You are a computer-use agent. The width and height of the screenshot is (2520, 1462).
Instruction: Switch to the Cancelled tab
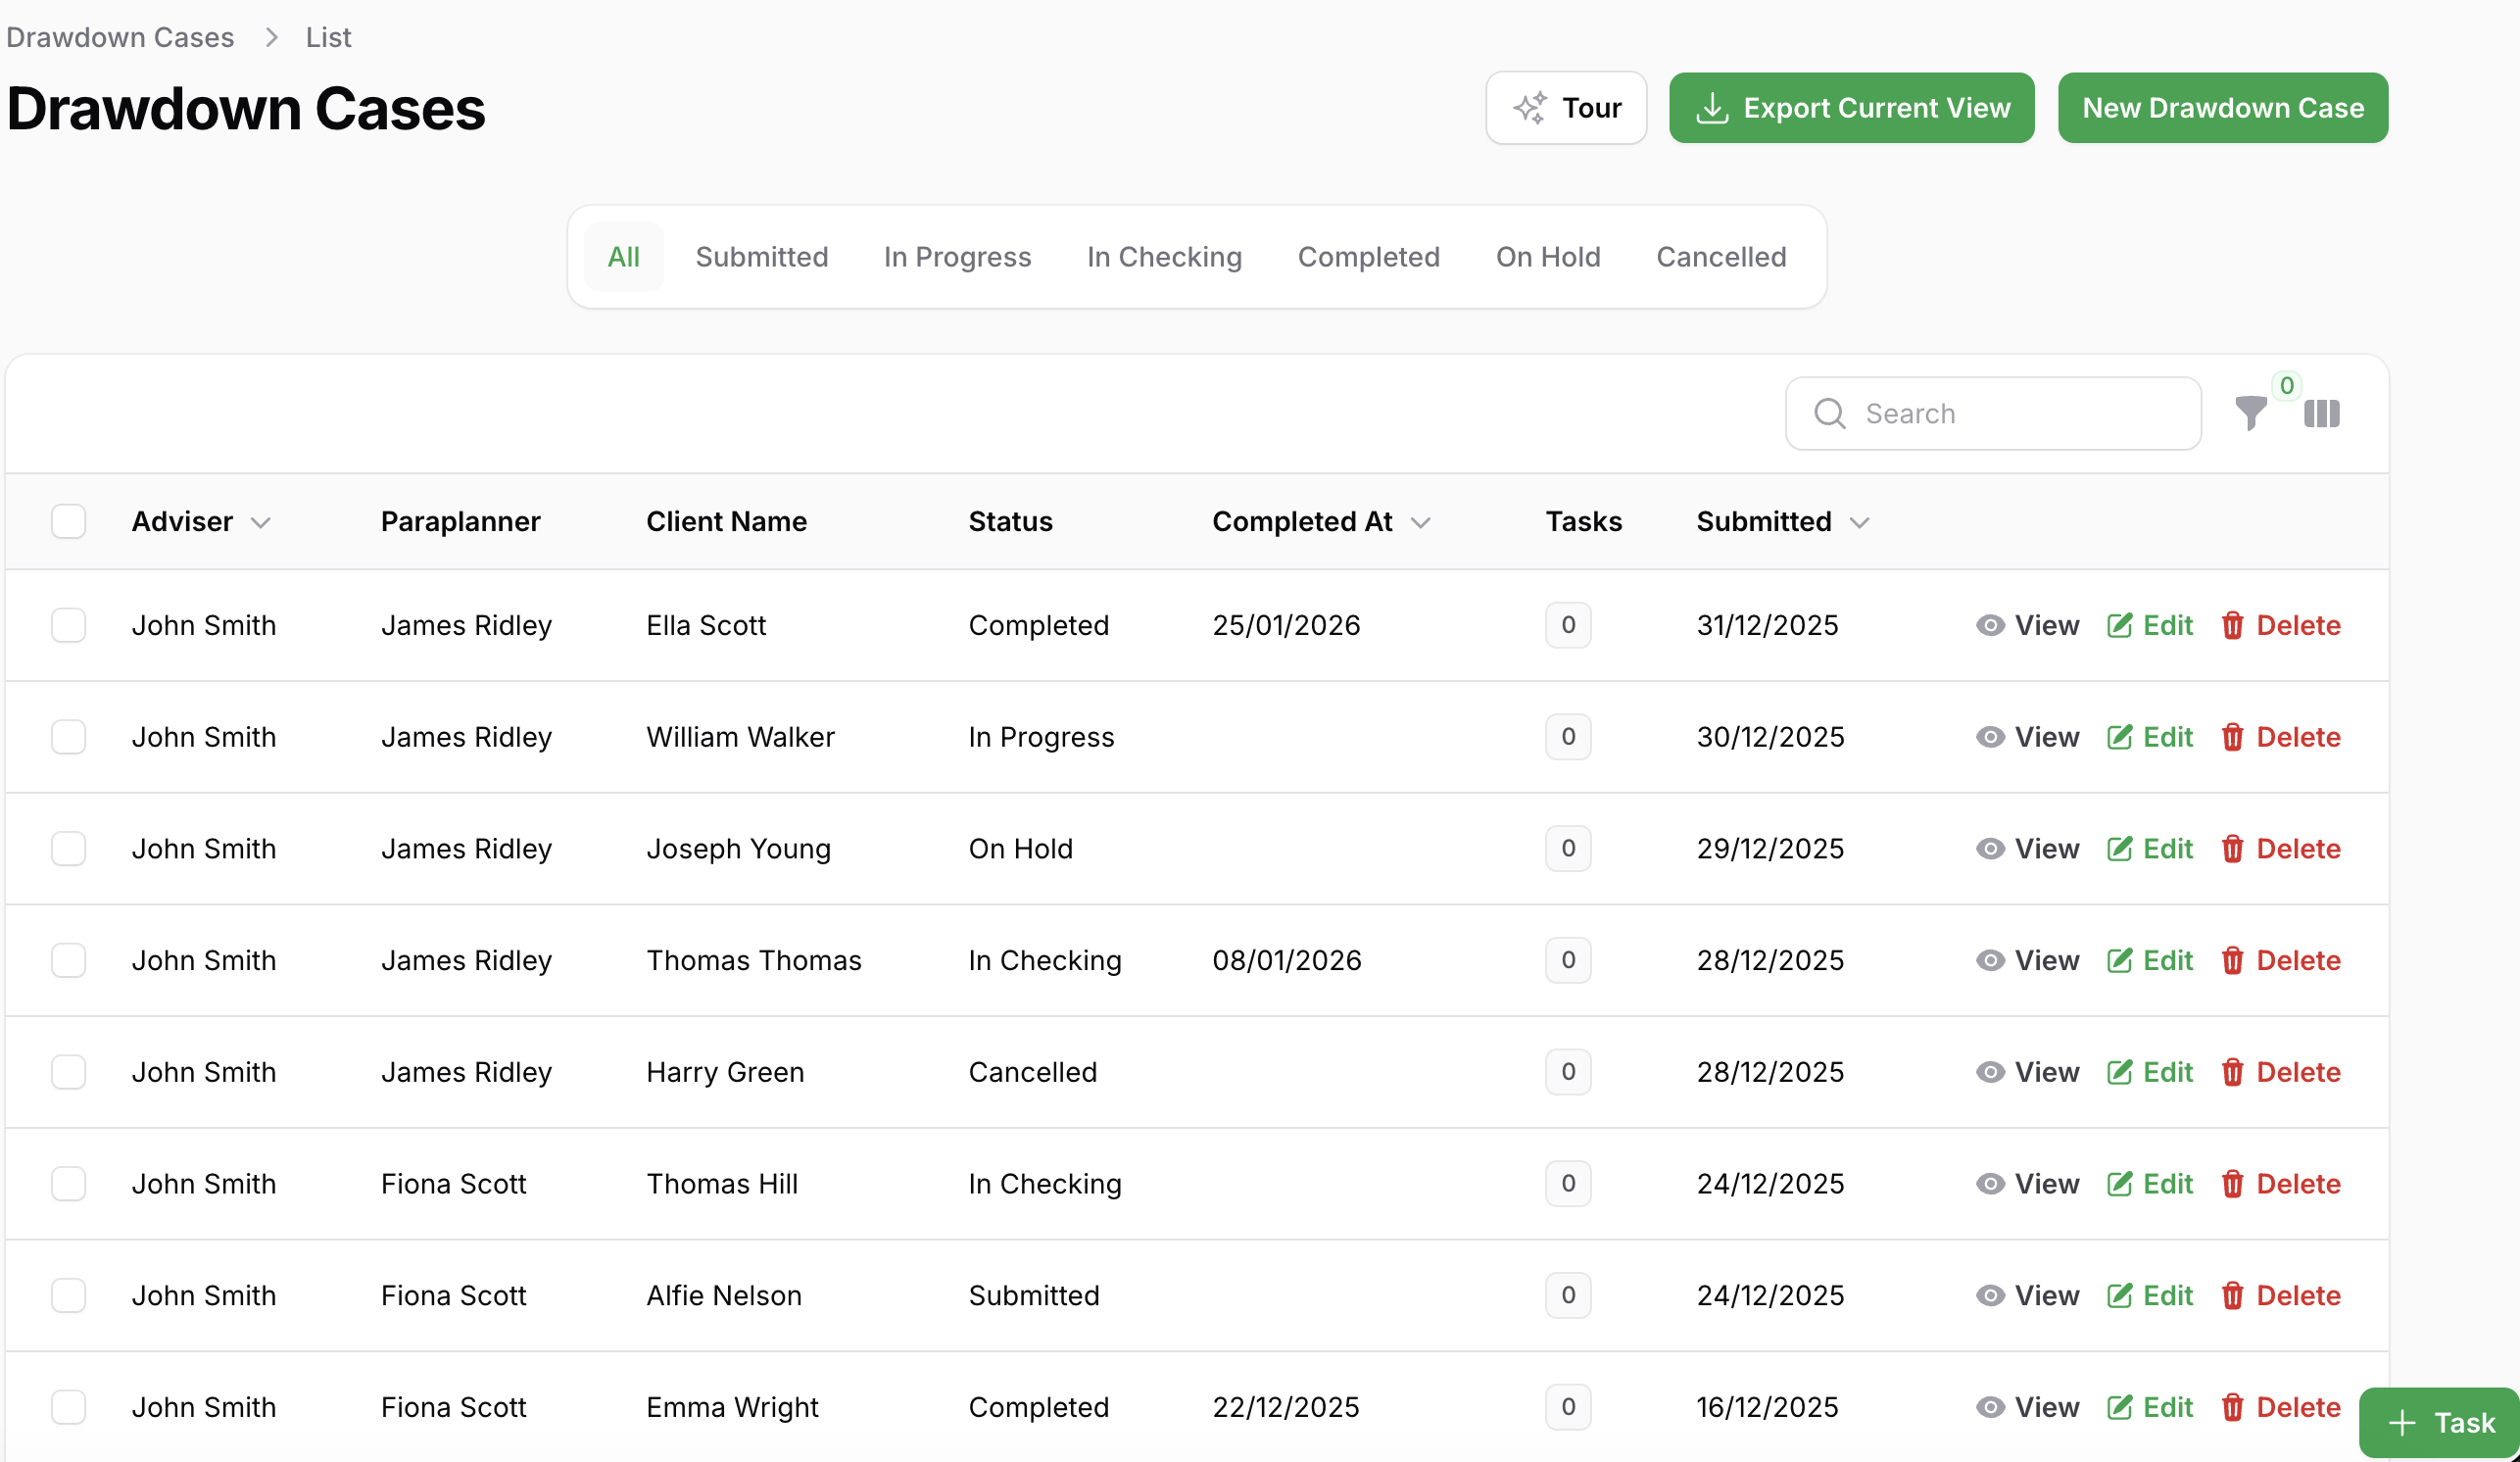point(1720,257)
